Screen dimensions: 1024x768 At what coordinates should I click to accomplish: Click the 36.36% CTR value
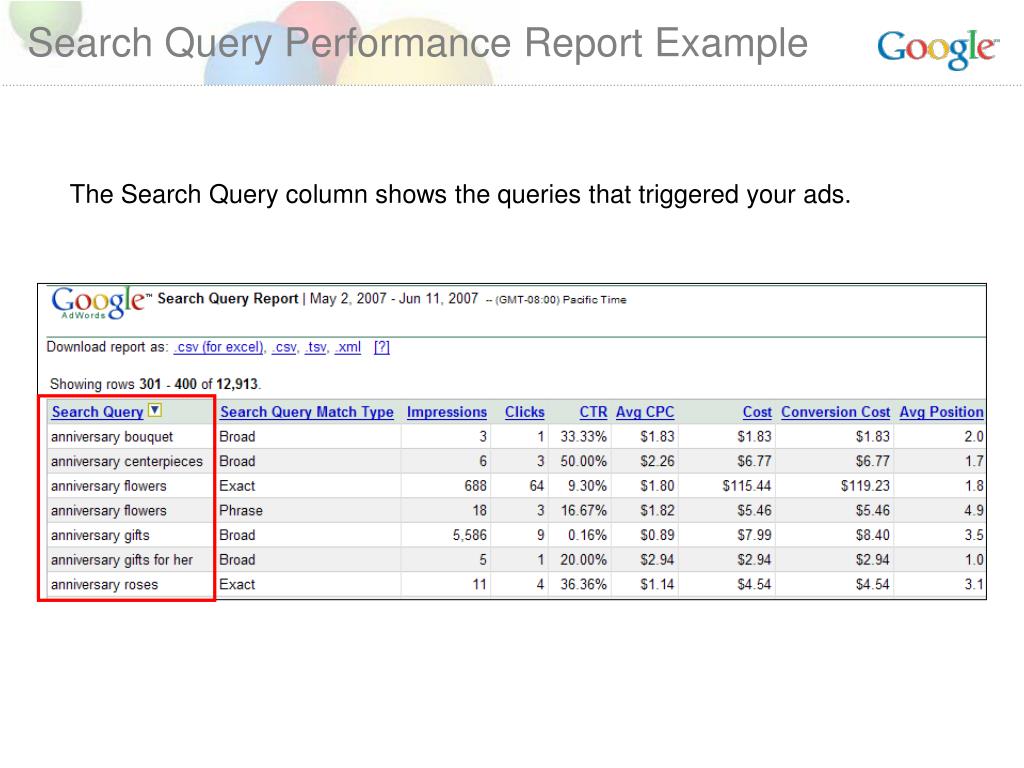coord(583,585)
